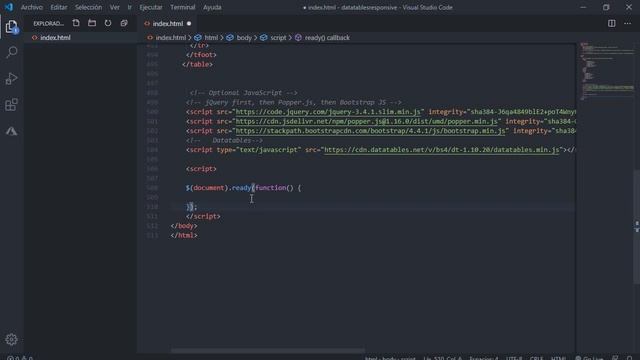The image size is (640, 360).
Task: Click the UTF-8 encoding indicator
Action: 514,358
